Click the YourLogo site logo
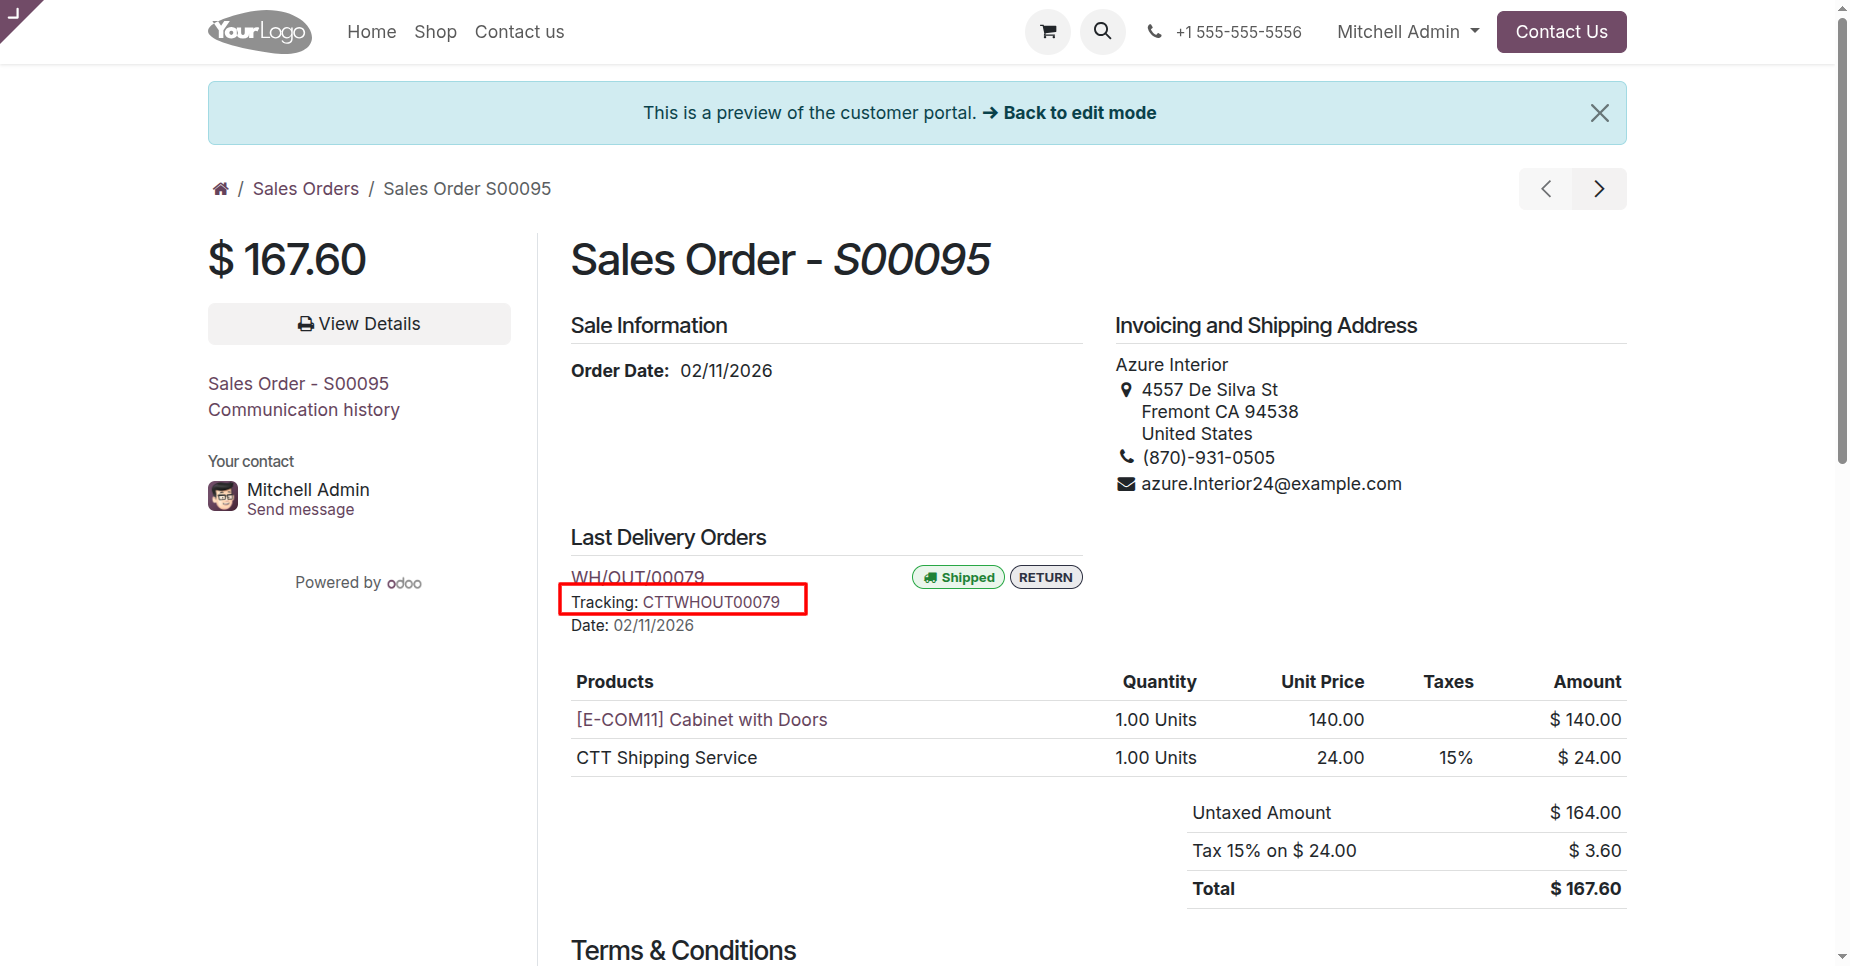The width and height of the screenshot is (1850, 966). (260, 32)
